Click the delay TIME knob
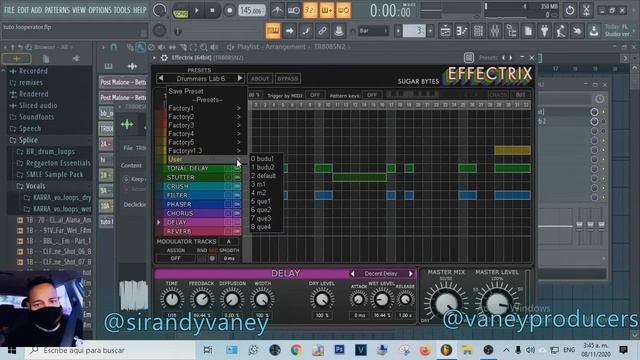Image resolution: width=640 pixels, height=360 pixels. coord(172,299)
